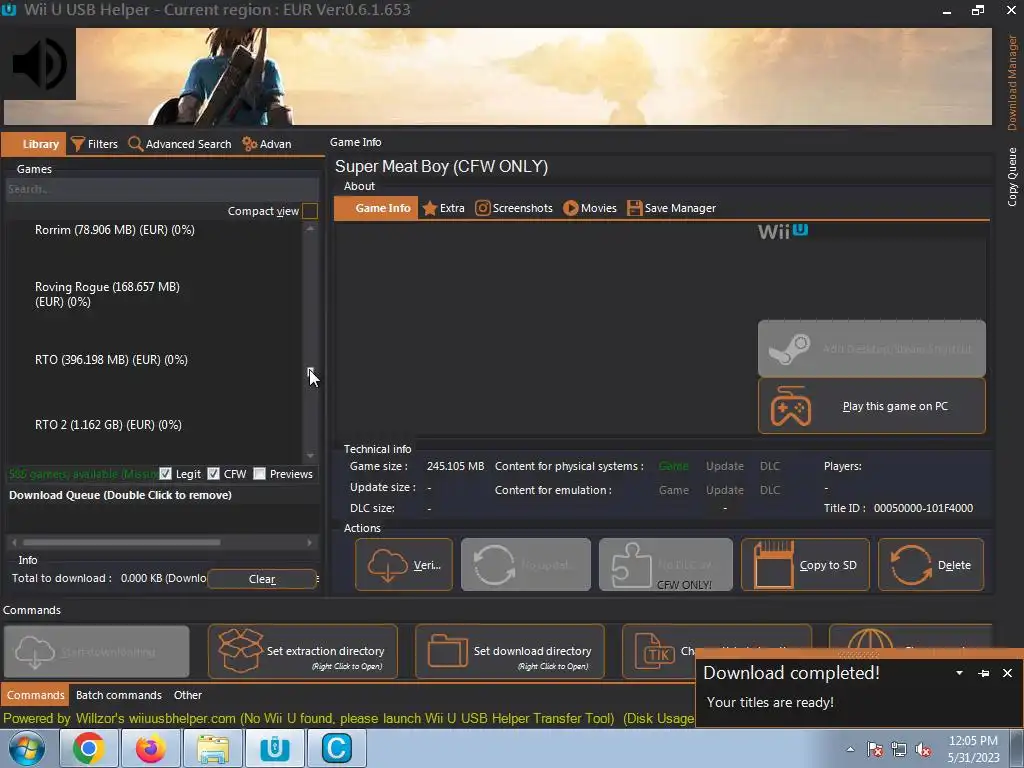Click the Steam logo shortcut icon

(789, 349)
